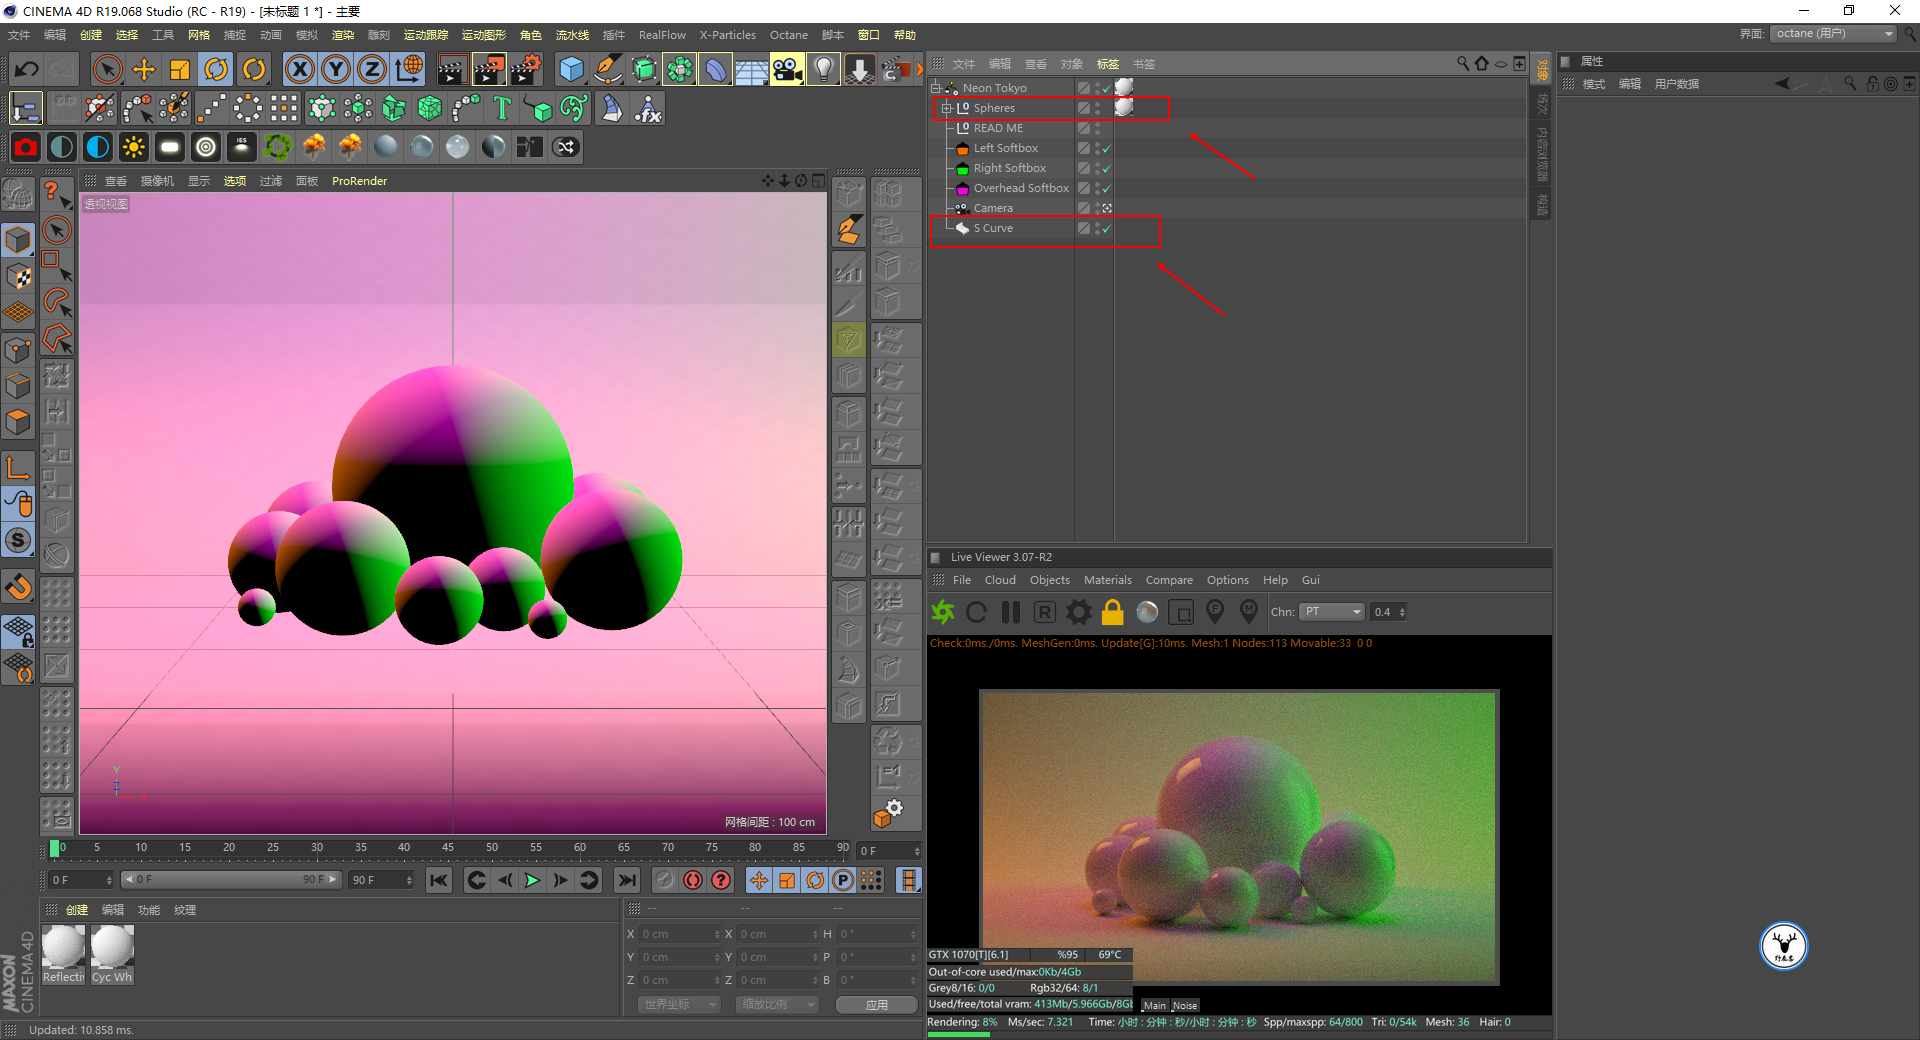Add Octane Daylight sun icon
Screen dimensions: 1920x1040
pos(134,147)
